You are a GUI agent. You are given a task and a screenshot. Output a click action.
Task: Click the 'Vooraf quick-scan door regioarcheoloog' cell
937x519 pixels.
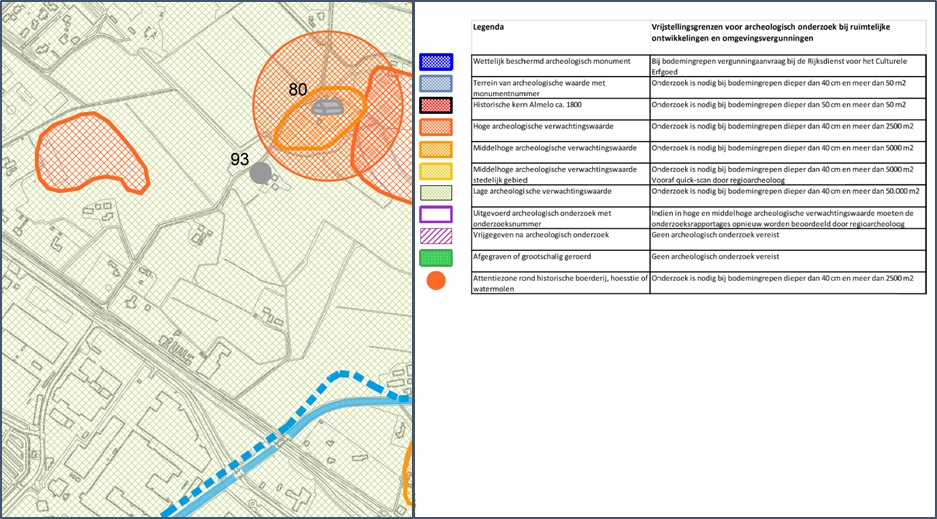(788, 174)
